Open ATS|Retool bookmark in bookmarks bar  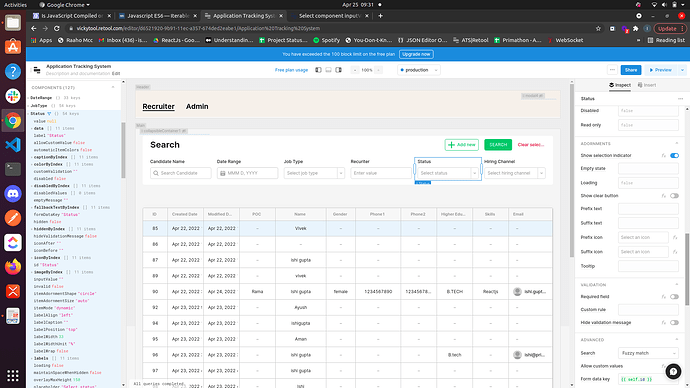[470, 40]
